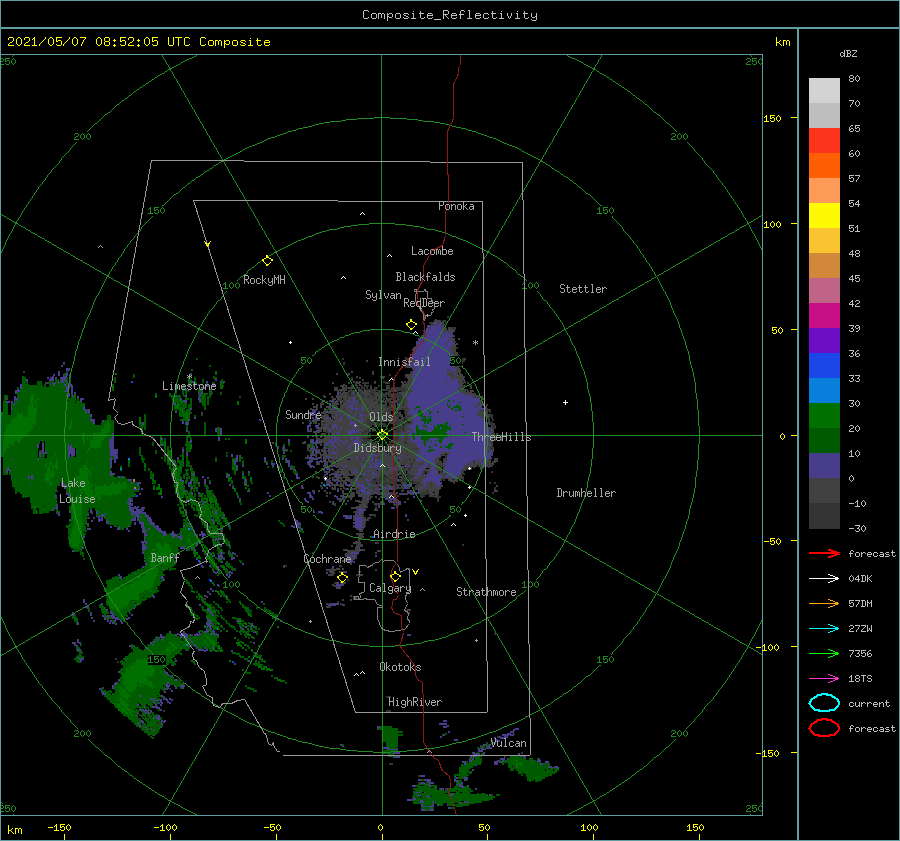
Task: Click the yellow -150 label on bottom axis
Action: click(x=59, y=827)
